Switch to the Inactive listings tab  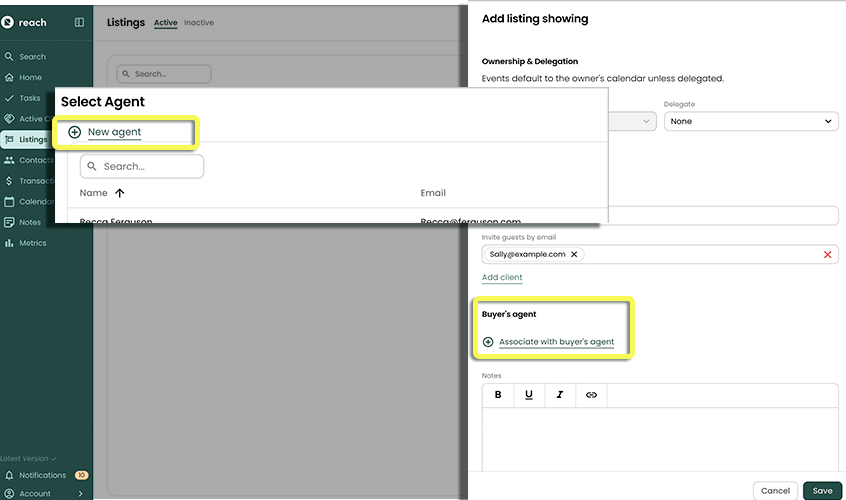tap(198, 23)
